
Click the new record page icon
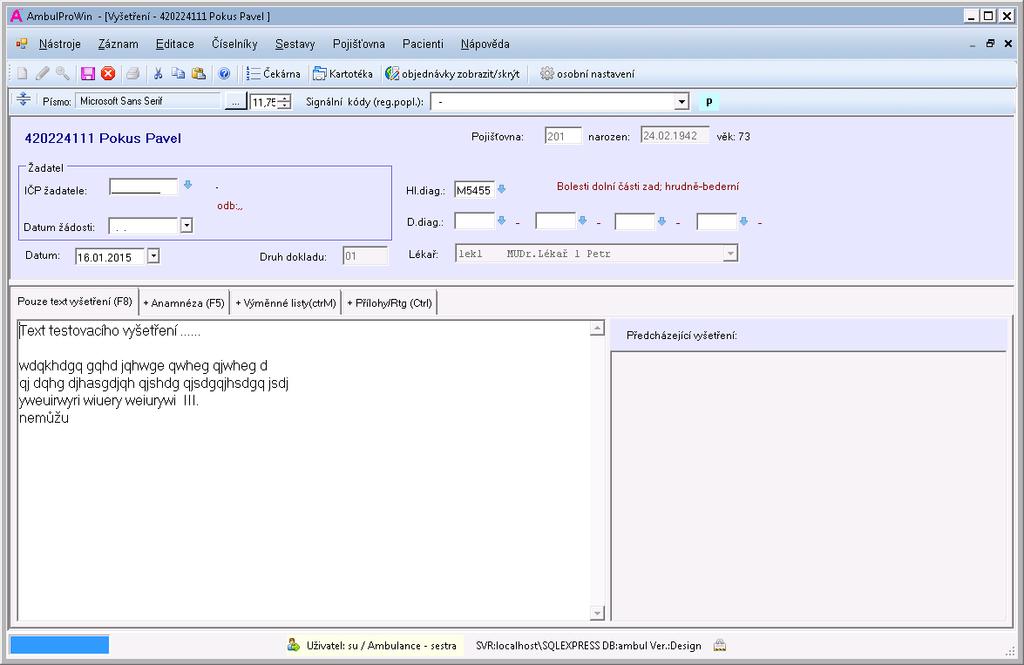click(x=22, y=74)
